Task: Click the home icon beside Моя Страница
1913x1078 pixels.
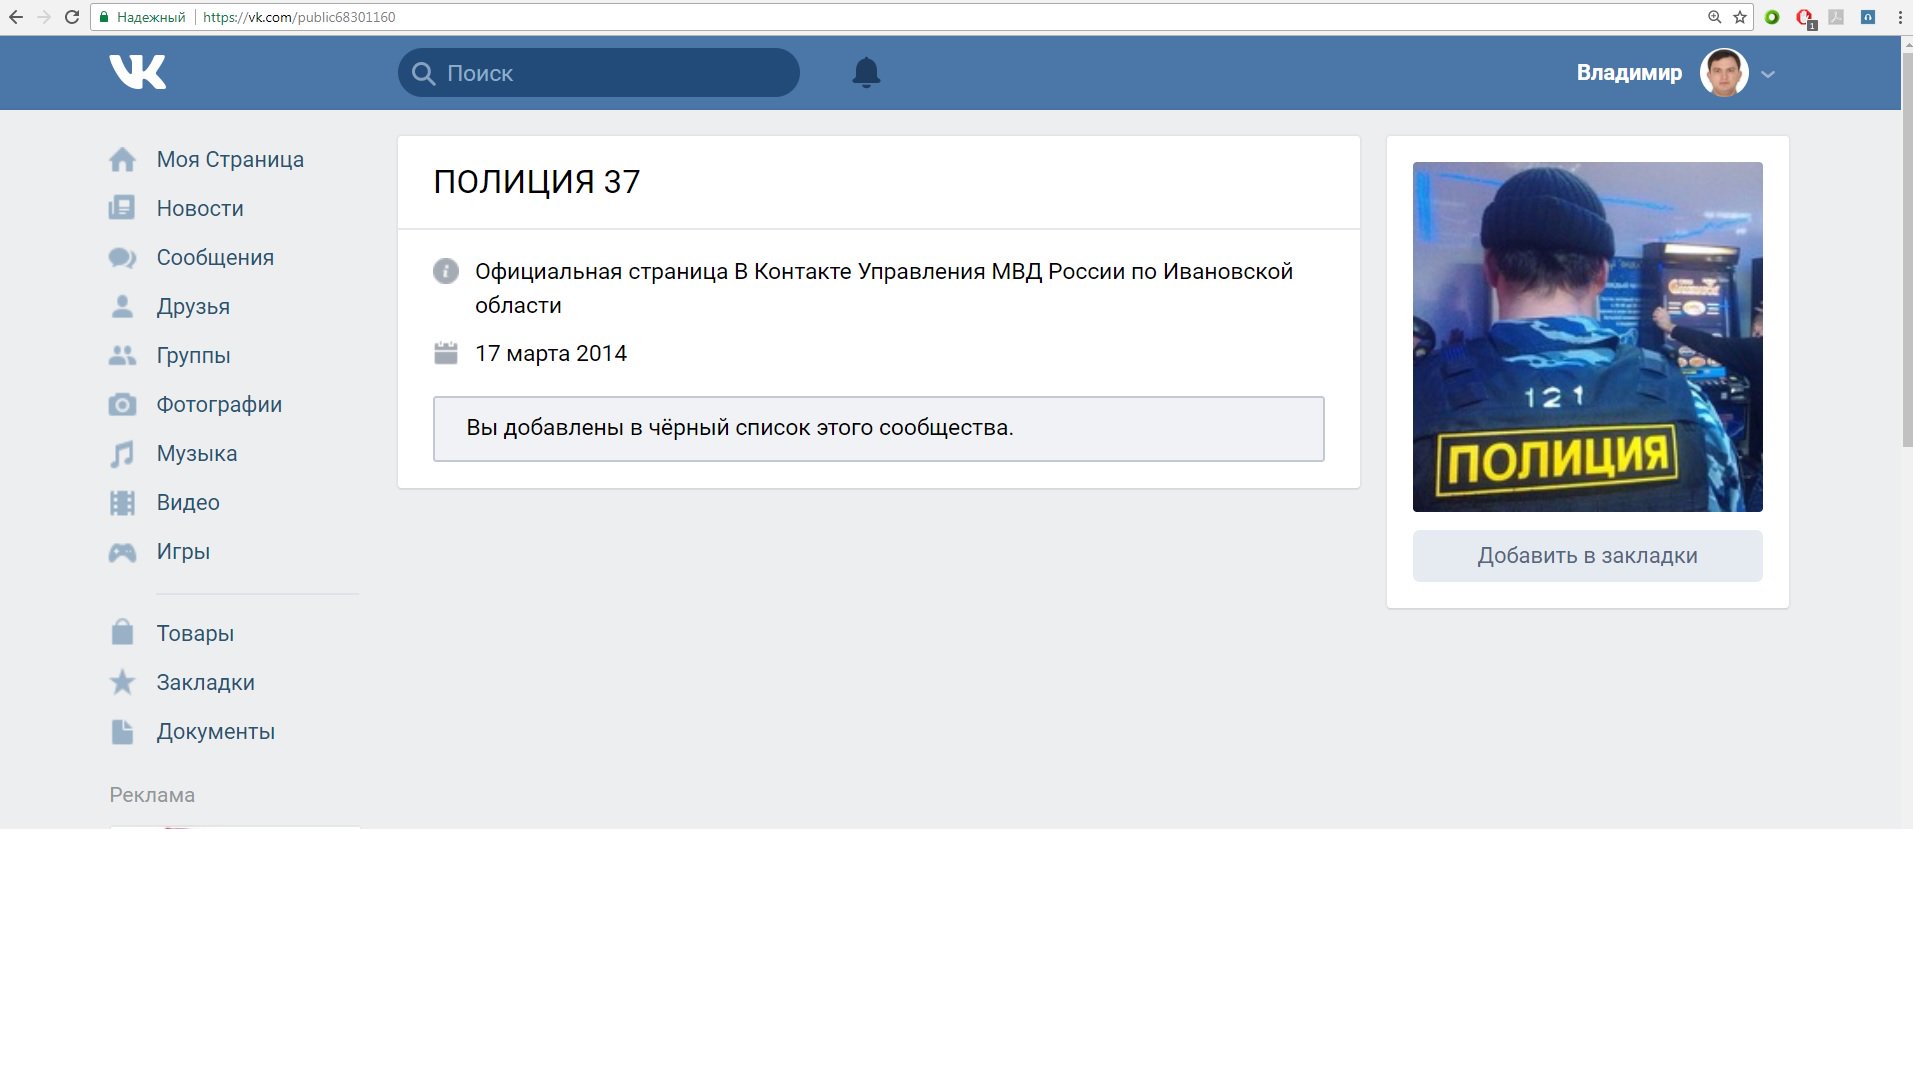Action: click(122, 160)
